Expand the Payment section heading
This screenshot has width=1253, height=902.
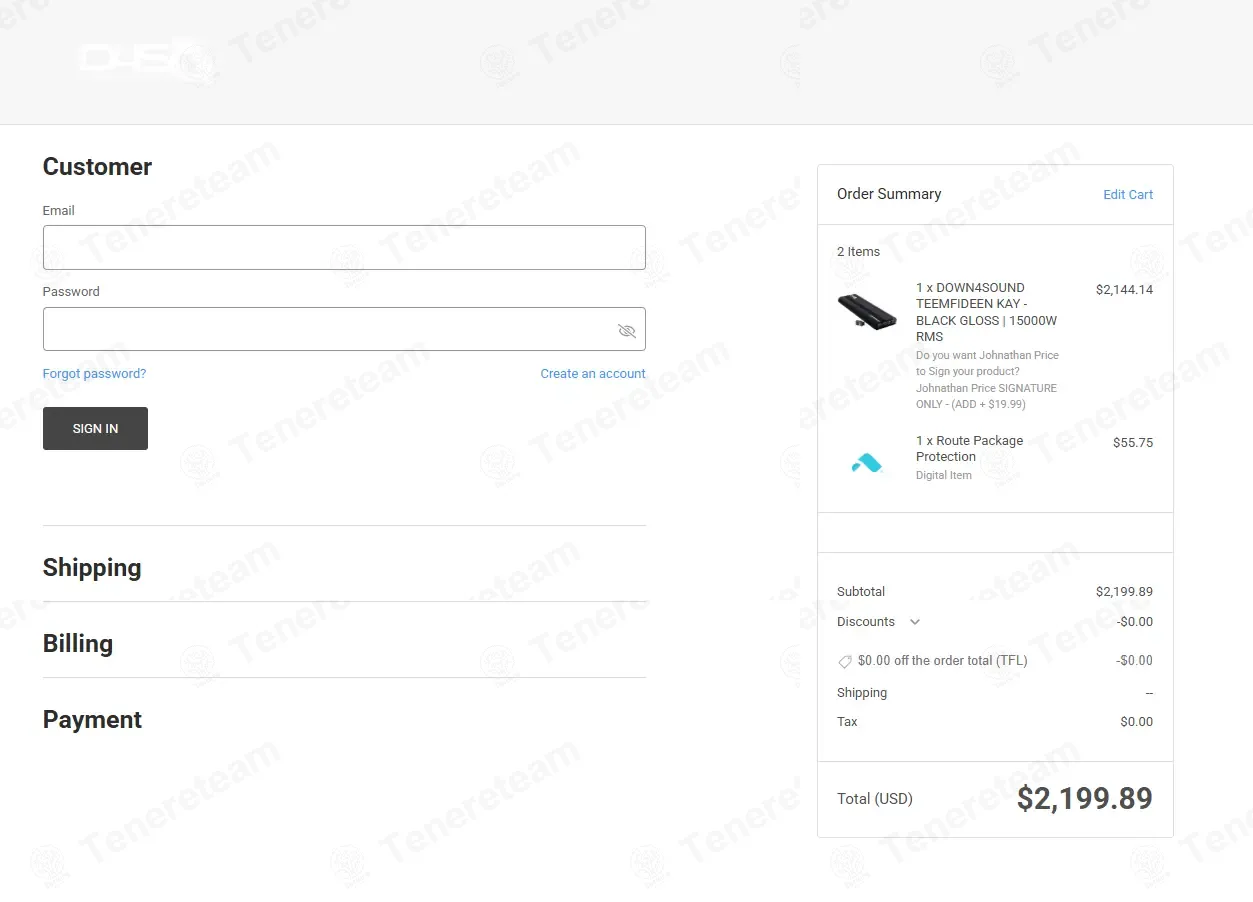92,720
